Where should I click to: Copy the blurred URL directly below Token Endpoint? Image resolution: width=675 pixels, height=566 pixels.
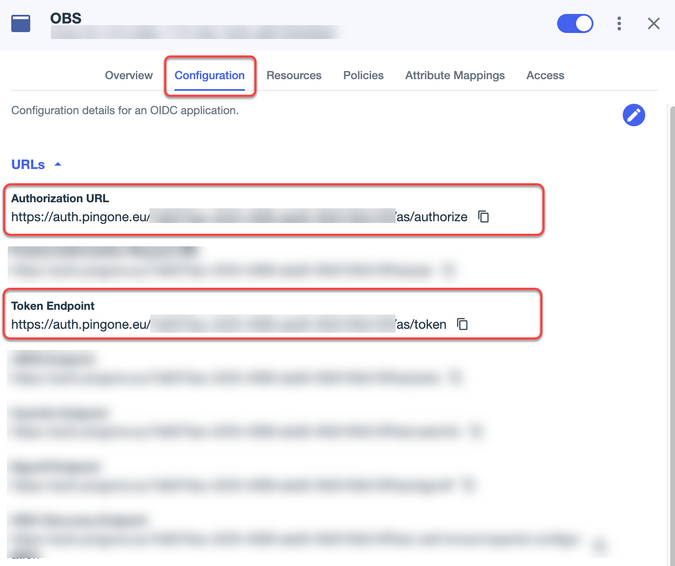[x=456, y=378]
